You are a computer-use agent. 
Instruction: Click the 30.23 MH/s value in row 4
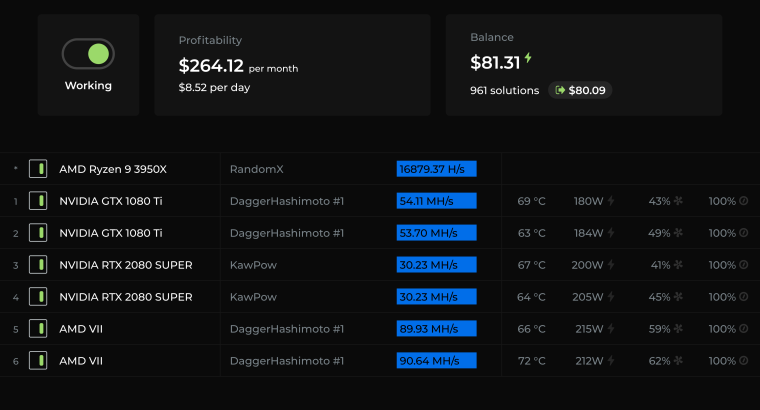[x=428, y=297]
